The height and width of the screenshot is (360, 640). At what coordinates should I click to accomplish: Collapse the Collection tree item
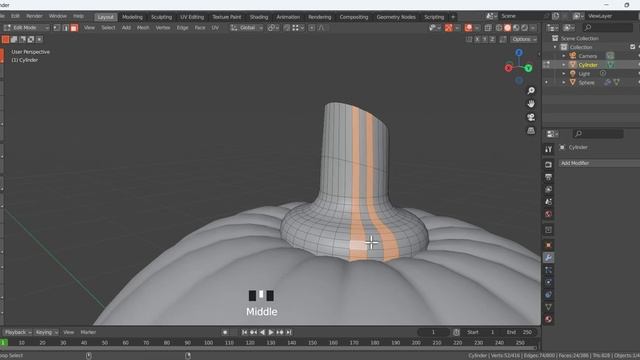pos(555,47)
